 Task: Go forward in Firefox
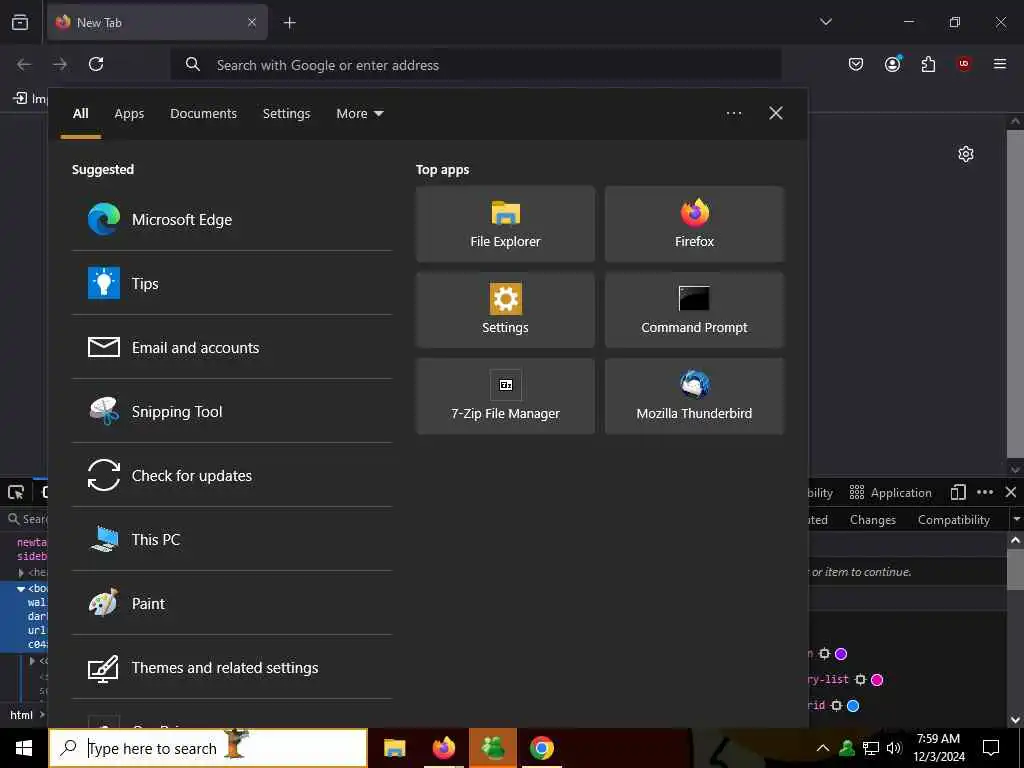[60, 64]
